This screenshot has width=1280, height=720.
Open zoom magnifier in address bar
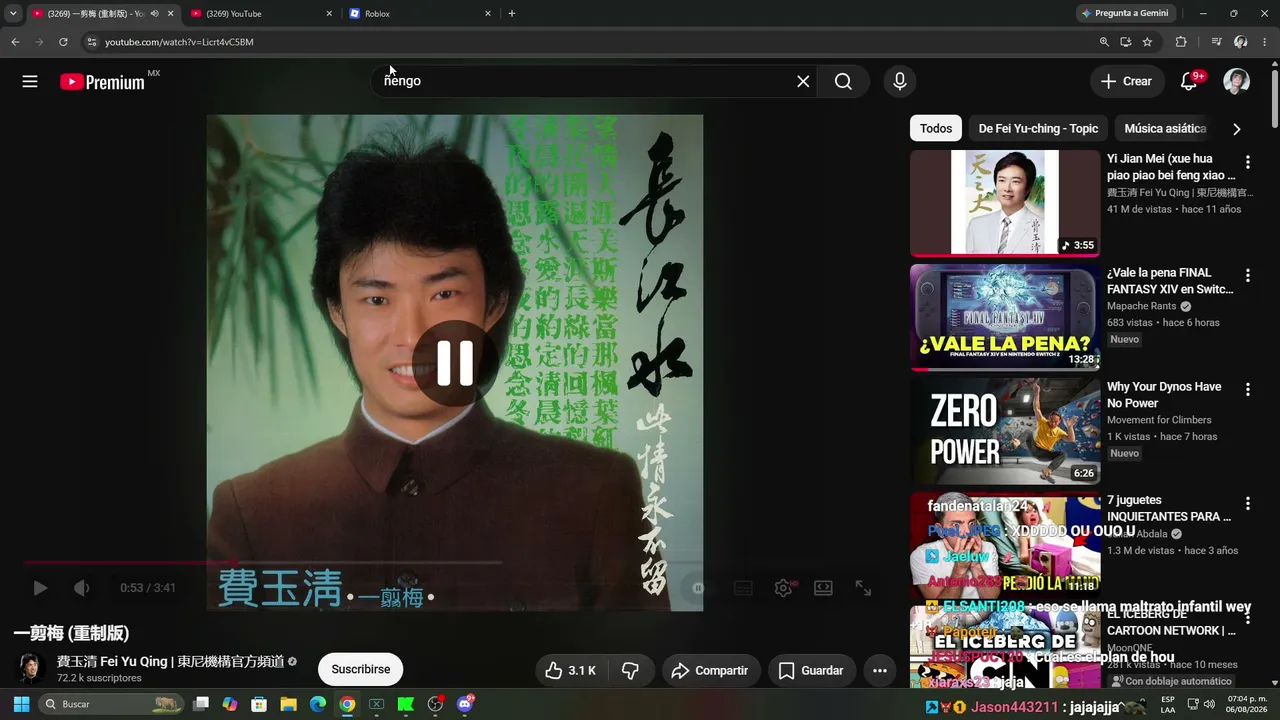(1104, 42)
